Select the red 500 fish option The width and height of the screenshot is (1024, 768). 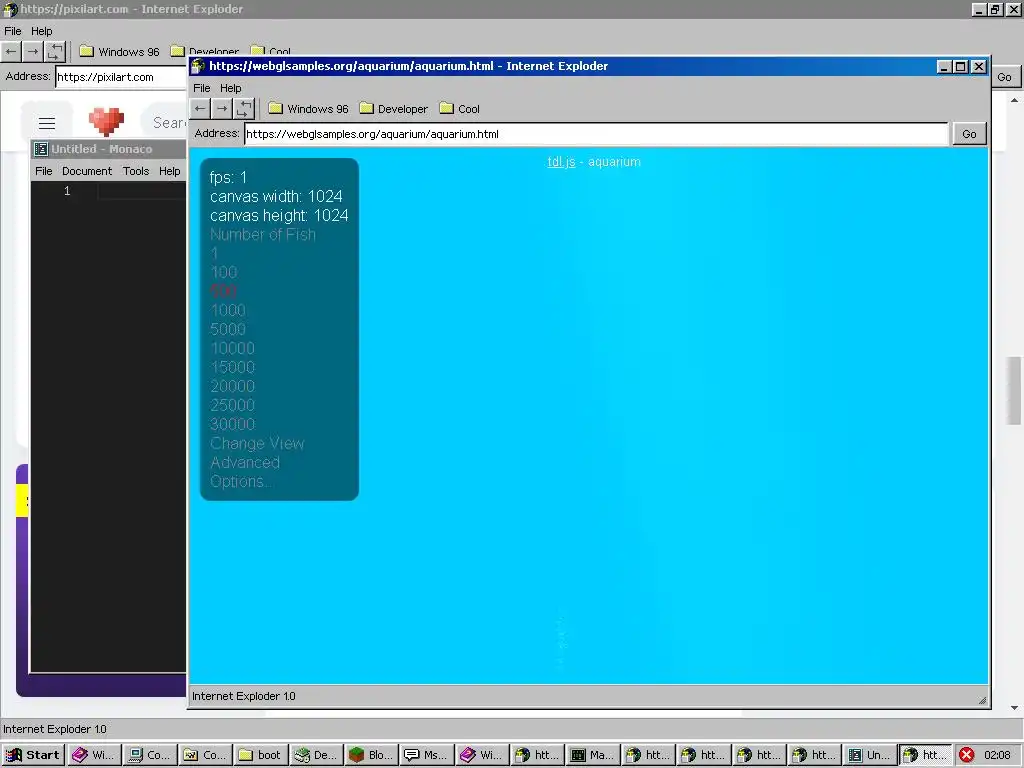[x=223, y=291]
